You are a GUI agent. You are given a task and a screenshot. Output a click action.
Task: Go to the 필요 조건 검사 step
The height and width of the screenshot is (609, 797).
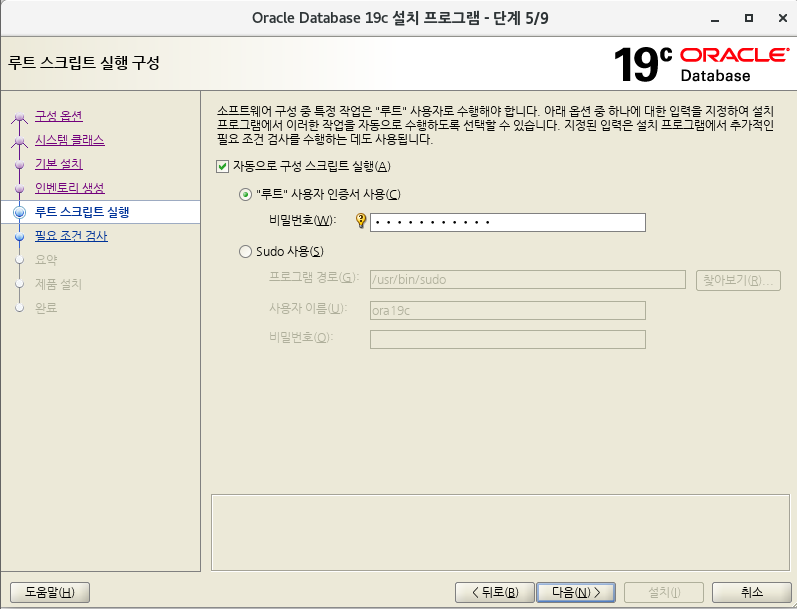[71, 236]
